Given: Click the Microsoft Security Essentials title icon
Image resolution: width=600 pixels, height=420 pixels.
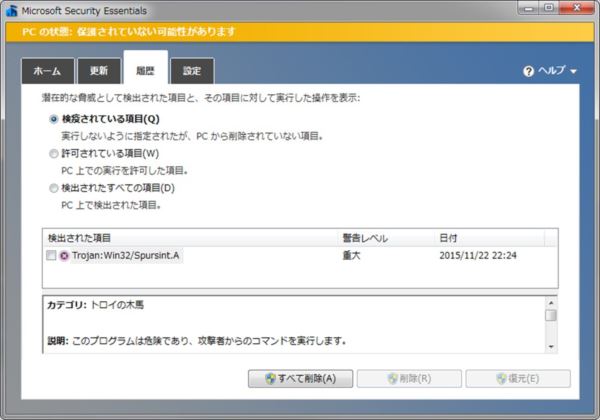Looking at the screenshot, I should [12, 11].
